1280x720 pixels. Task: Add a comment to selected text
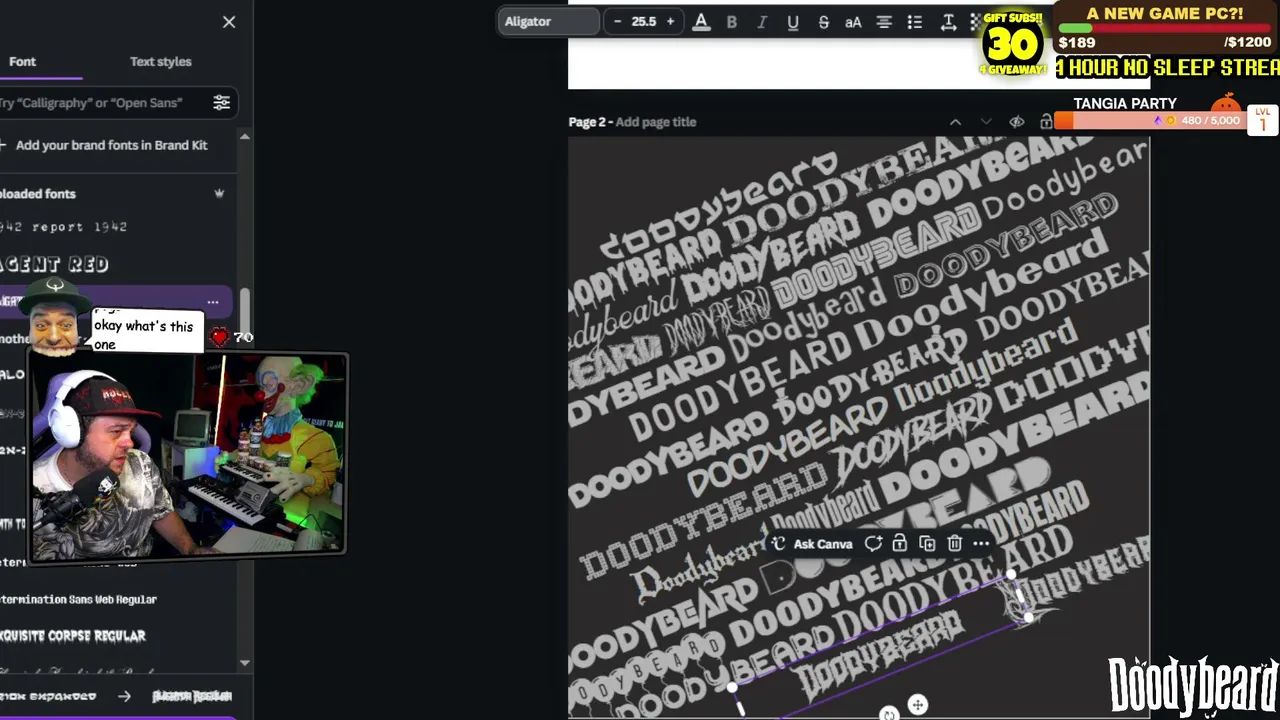click(x=873, y=543)
